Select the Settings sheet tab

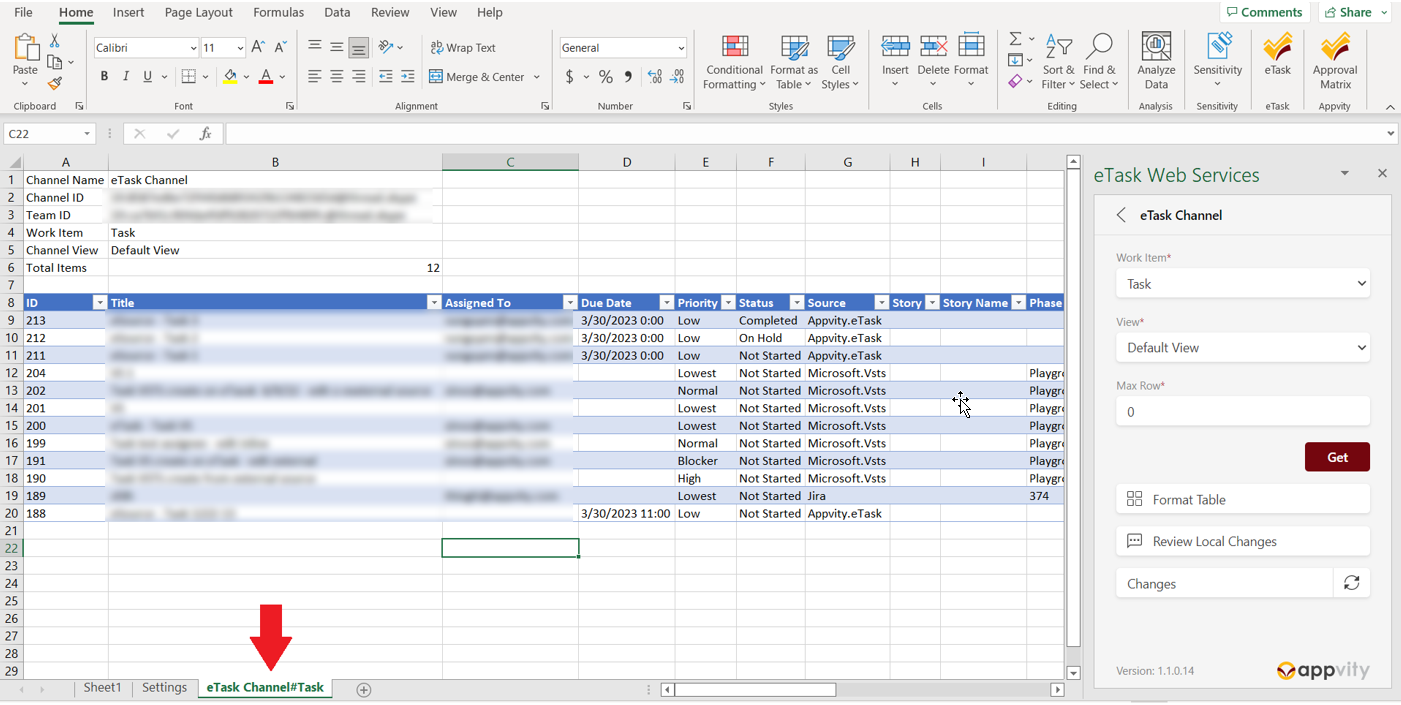[164, 688]
